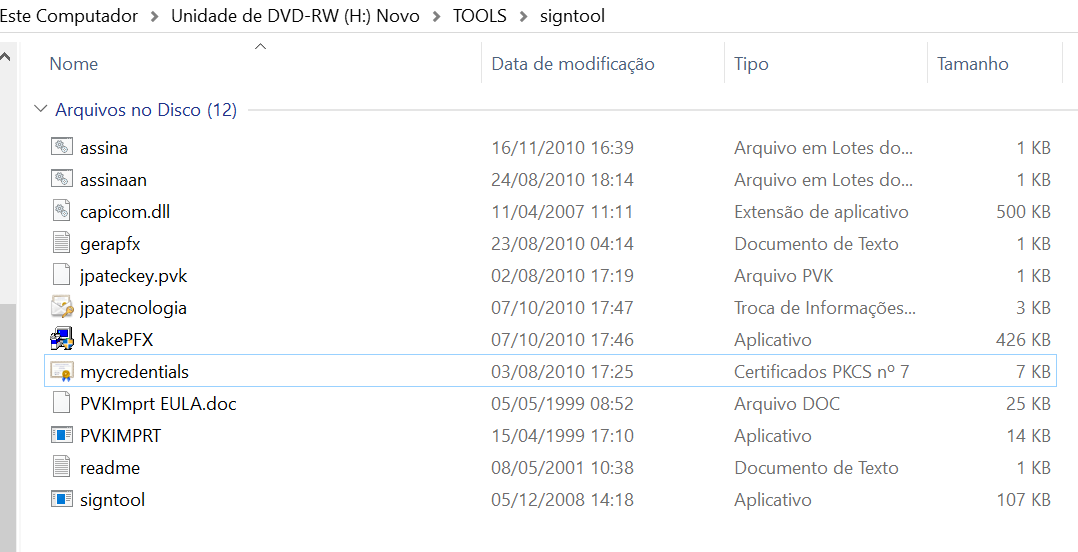Sort by Nome column header

[74, 64]
